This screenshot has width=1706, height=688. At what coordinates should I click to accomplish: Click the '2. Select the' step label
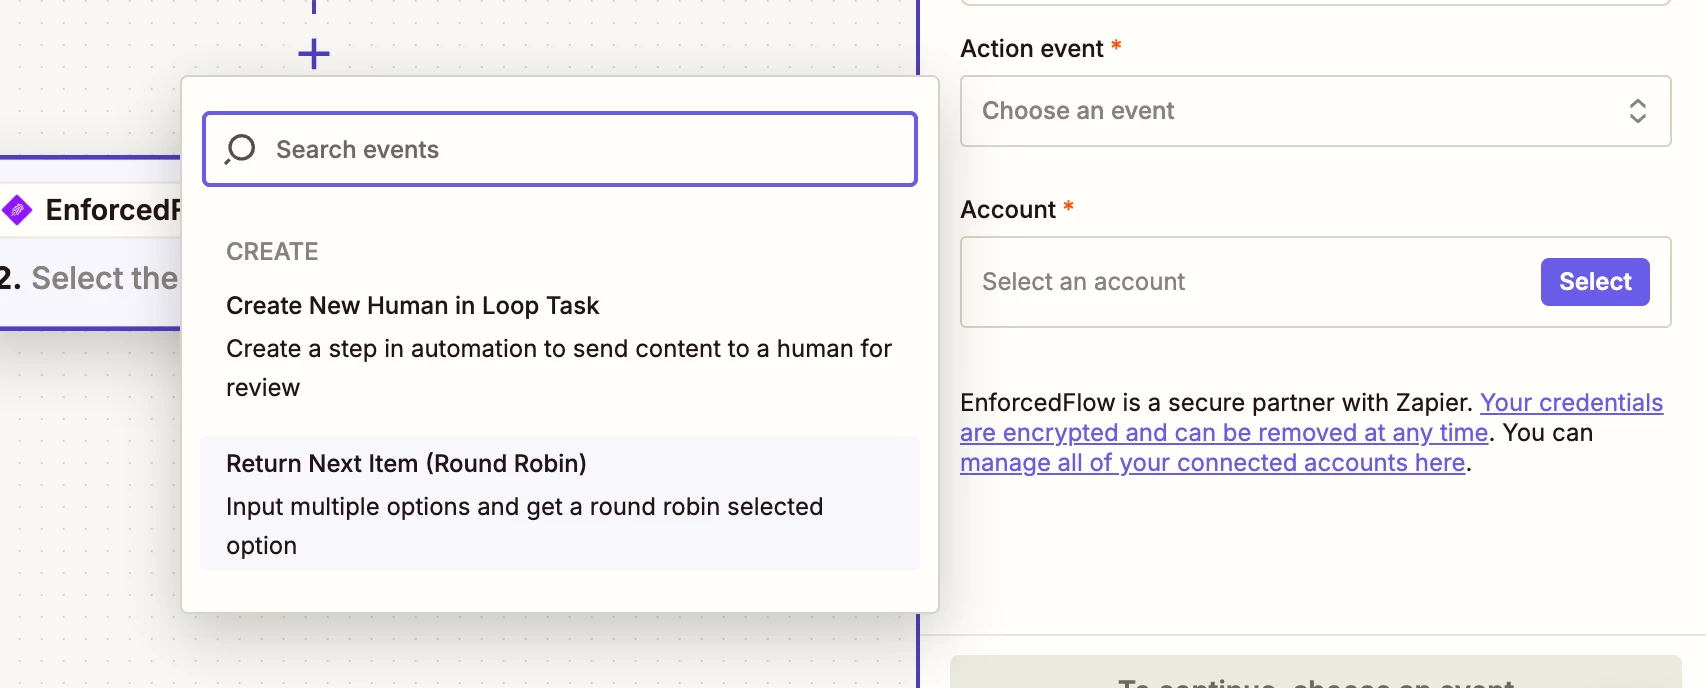[89, 278]
